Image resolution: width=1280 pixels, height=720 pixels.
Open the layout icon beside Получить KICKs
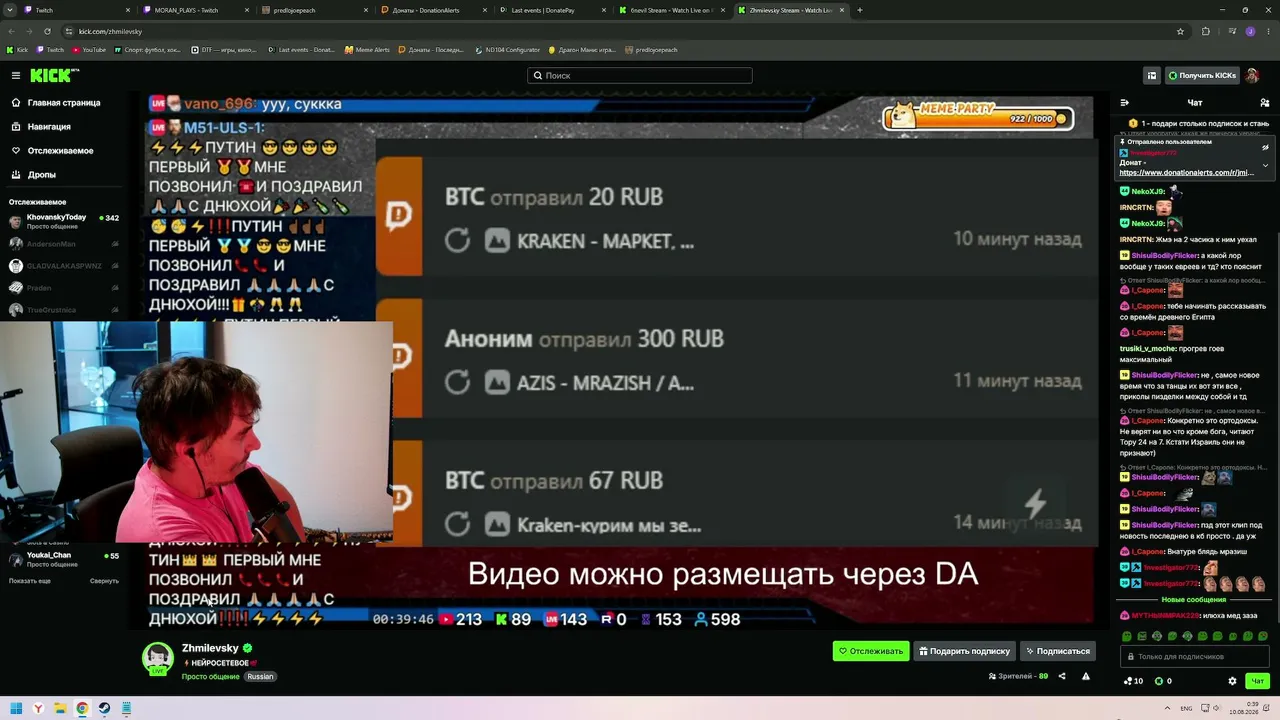tap(1152, 75)
